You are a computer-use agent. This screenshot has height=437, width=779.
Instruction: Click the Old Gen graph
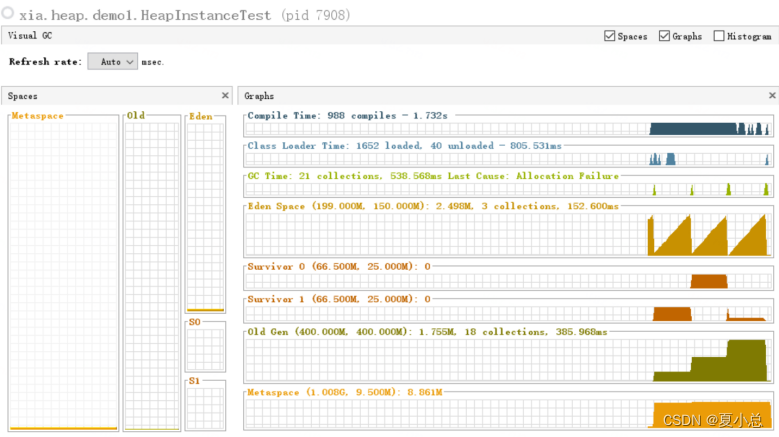point(508,360)
